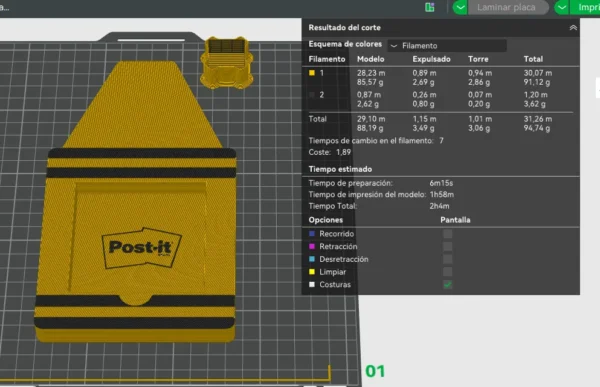Click the yellow Limpiar color square
This screenshot has height=387, width=600.
pyautogui.click(x=312, y=272)
